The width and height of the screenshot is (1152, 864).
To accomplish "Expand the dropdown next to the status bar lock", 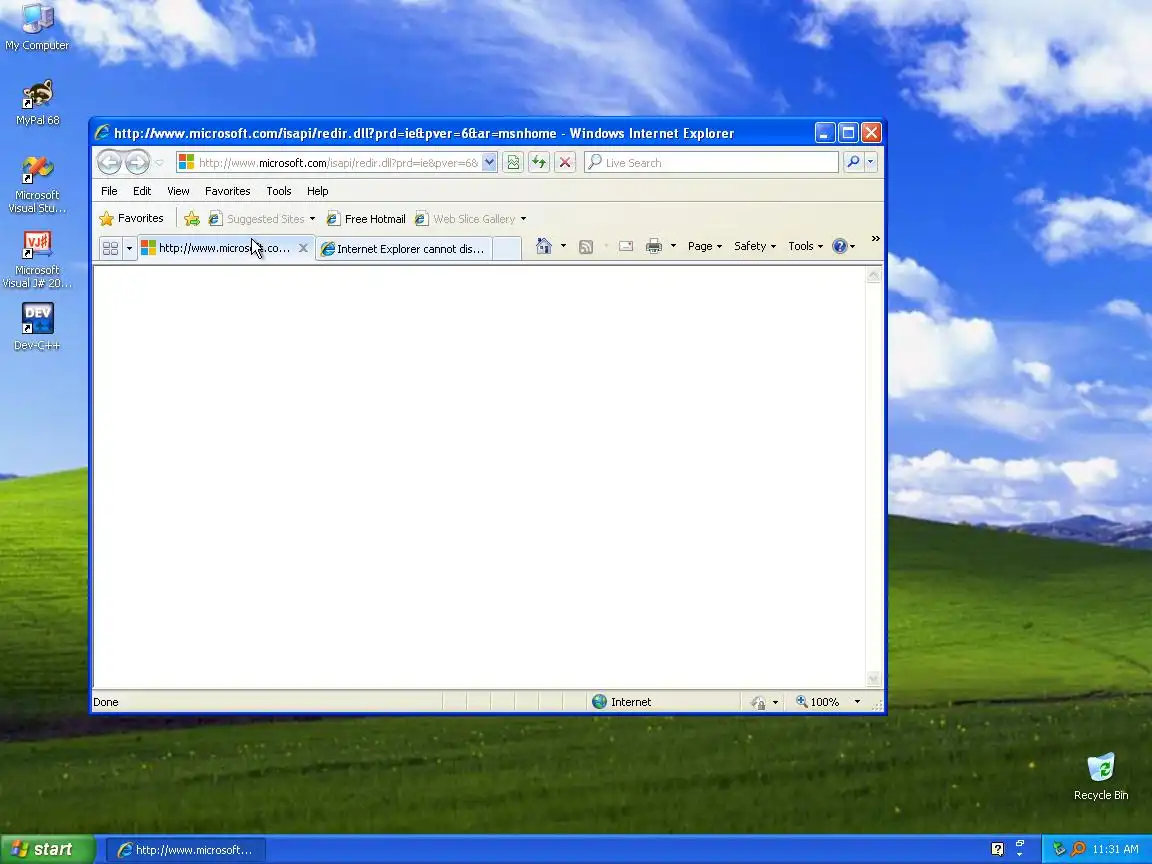I will [775, 702].
